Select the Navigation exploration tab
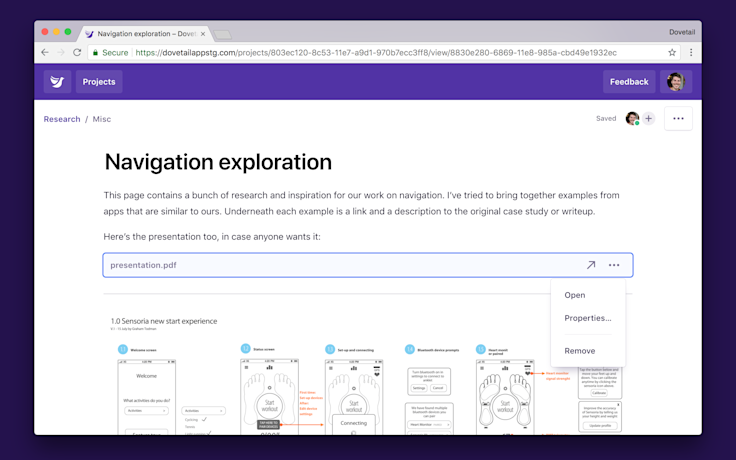736x460 pixels. (x=146, y=34)
